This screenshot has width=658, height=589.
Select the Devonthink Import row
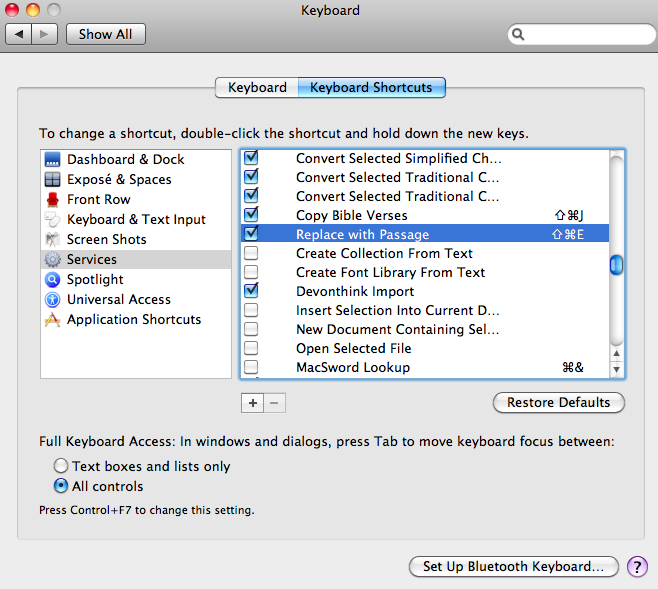(x=425, y=291)
